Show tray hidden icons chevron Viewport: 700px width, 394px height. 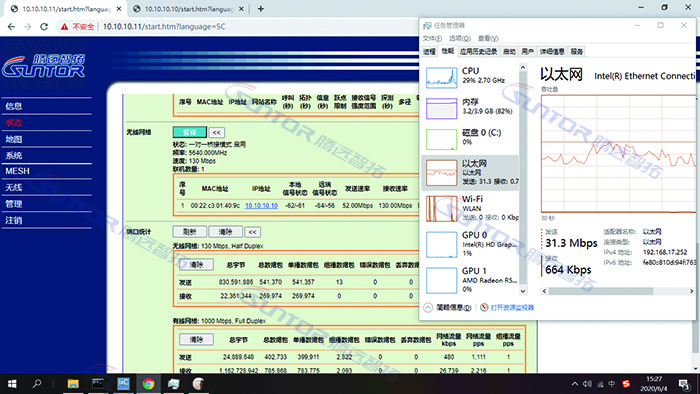(x=575, y=384)
